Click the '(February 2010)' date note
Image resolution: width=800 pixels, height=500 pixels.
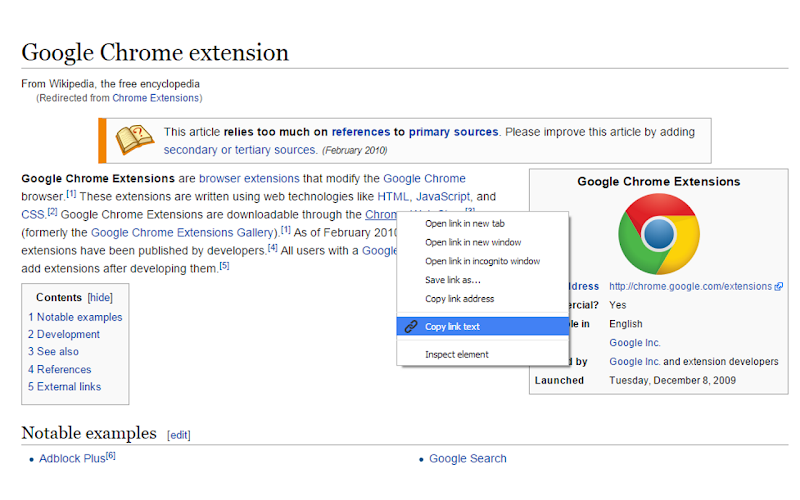pyautogui.click(x=355, y=151)
